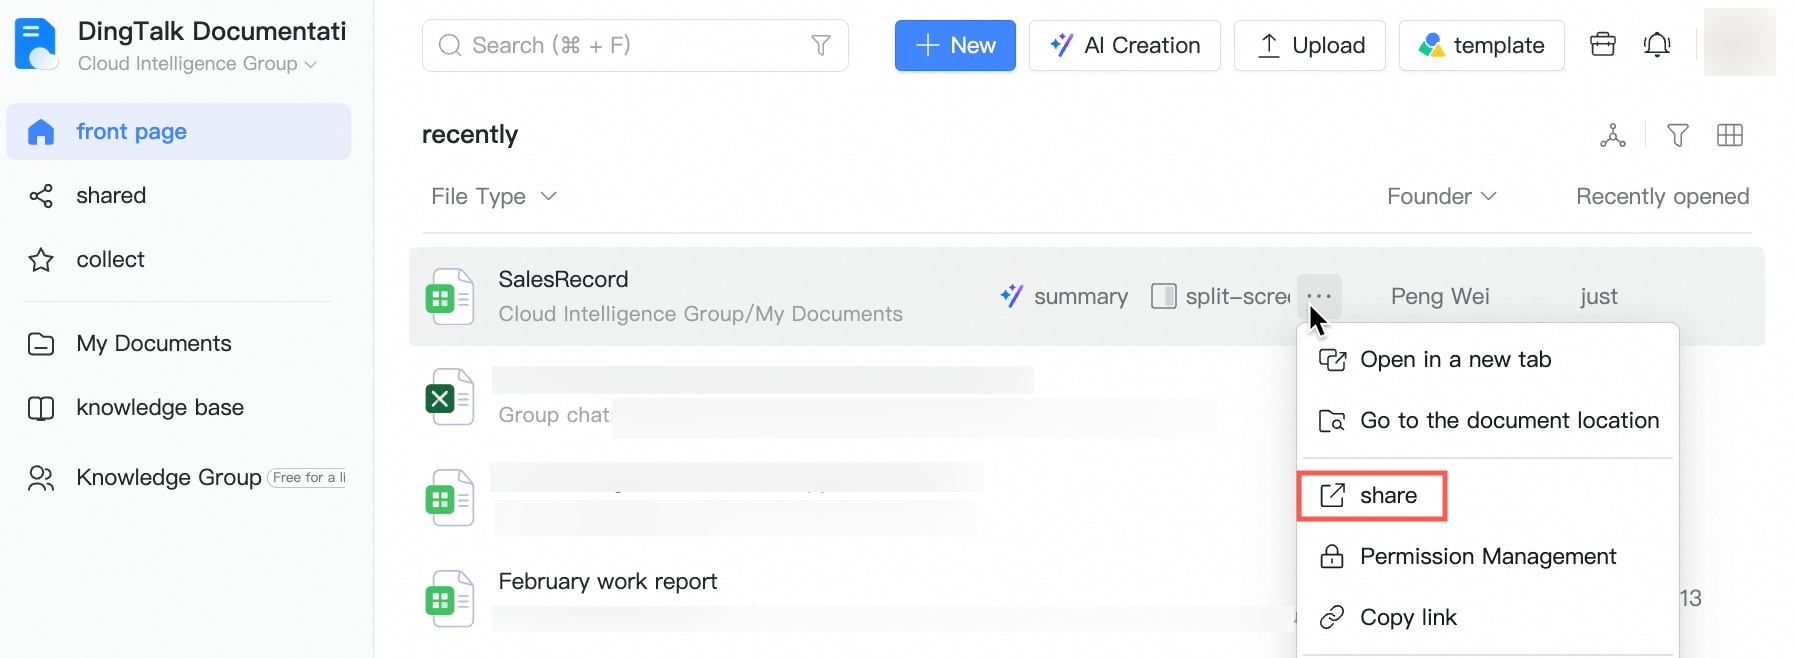This screenshot has width=1794, height=658.
Task: Open Permission Management from context menu
Action: 1487,557
